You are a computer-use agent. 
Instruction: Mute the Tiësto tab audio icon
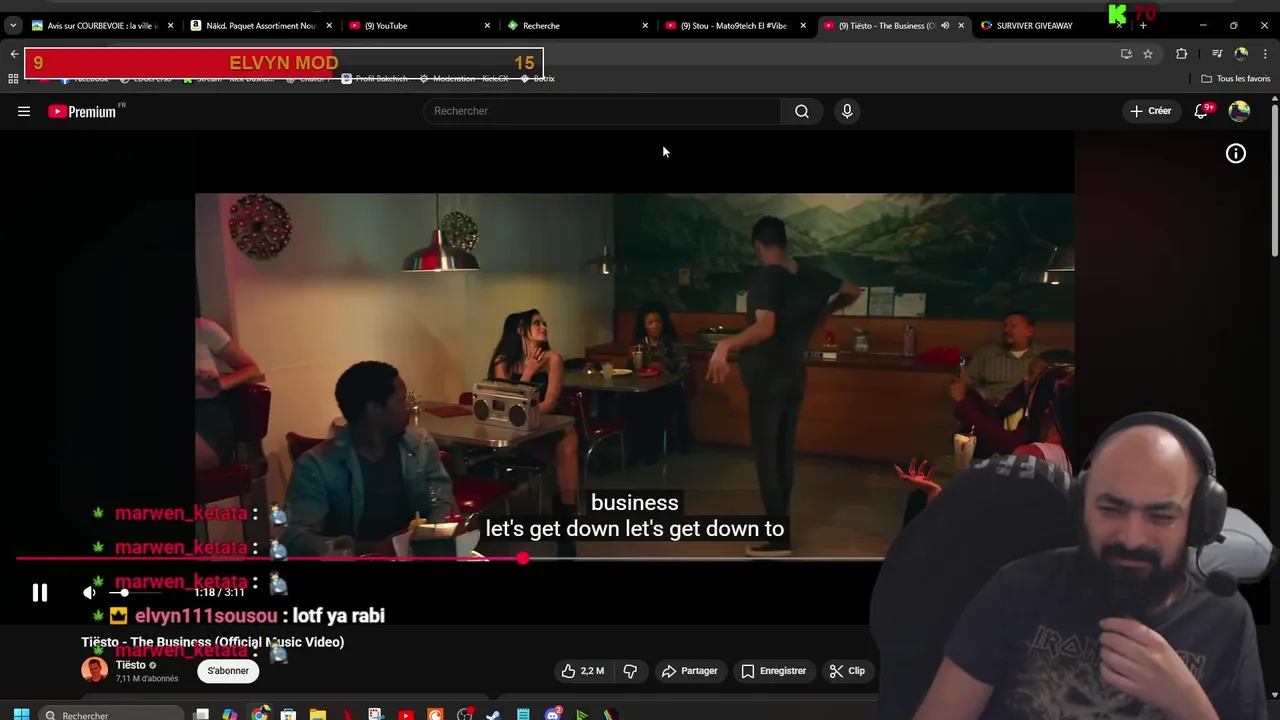coord(945,26)
